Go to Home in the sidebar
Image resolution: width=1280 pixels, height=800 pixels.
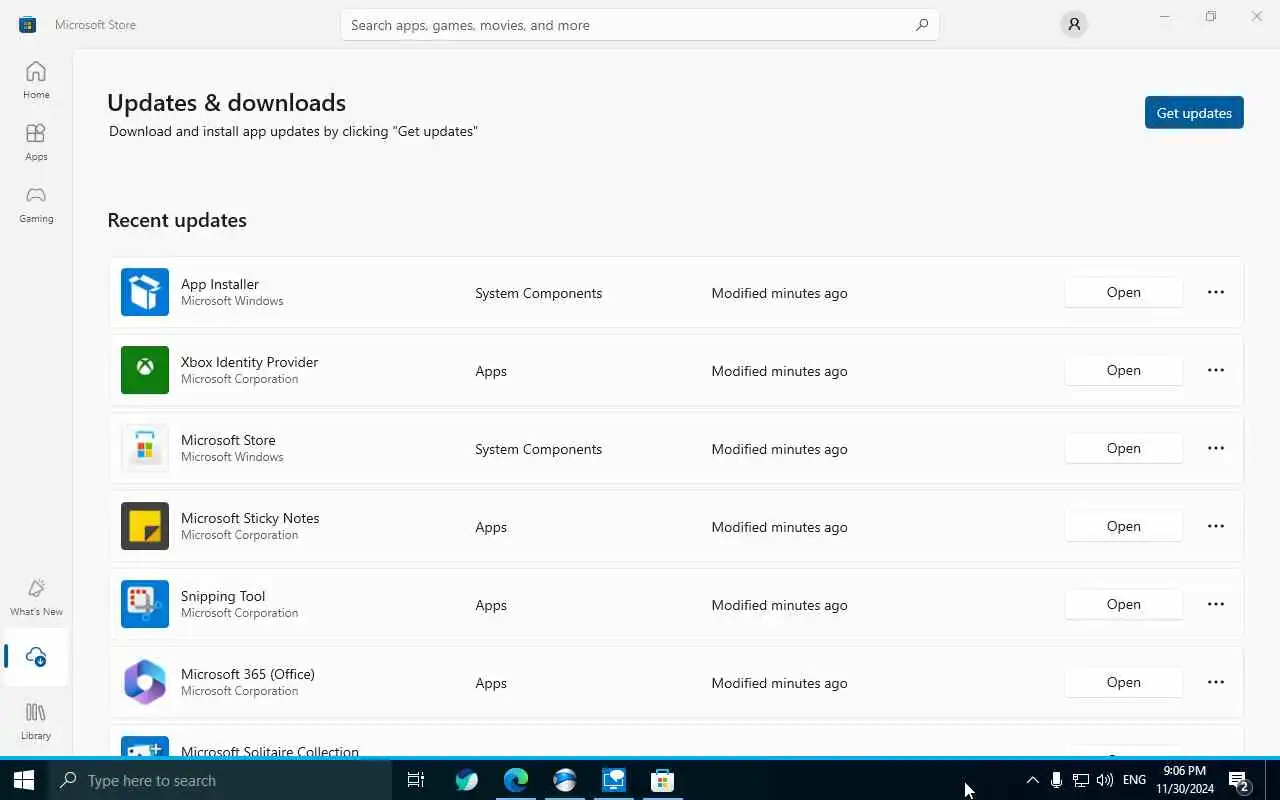click(36, 80)
